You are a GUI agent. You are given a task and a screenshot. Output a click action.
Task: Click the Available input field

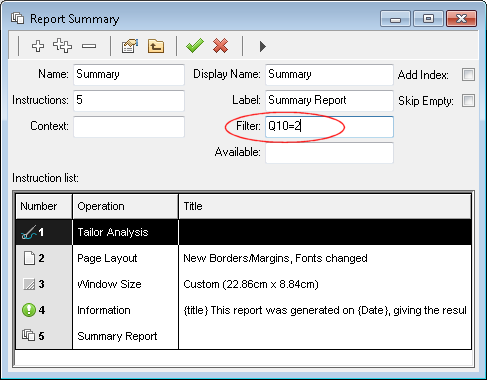click(x=329, y=153)
